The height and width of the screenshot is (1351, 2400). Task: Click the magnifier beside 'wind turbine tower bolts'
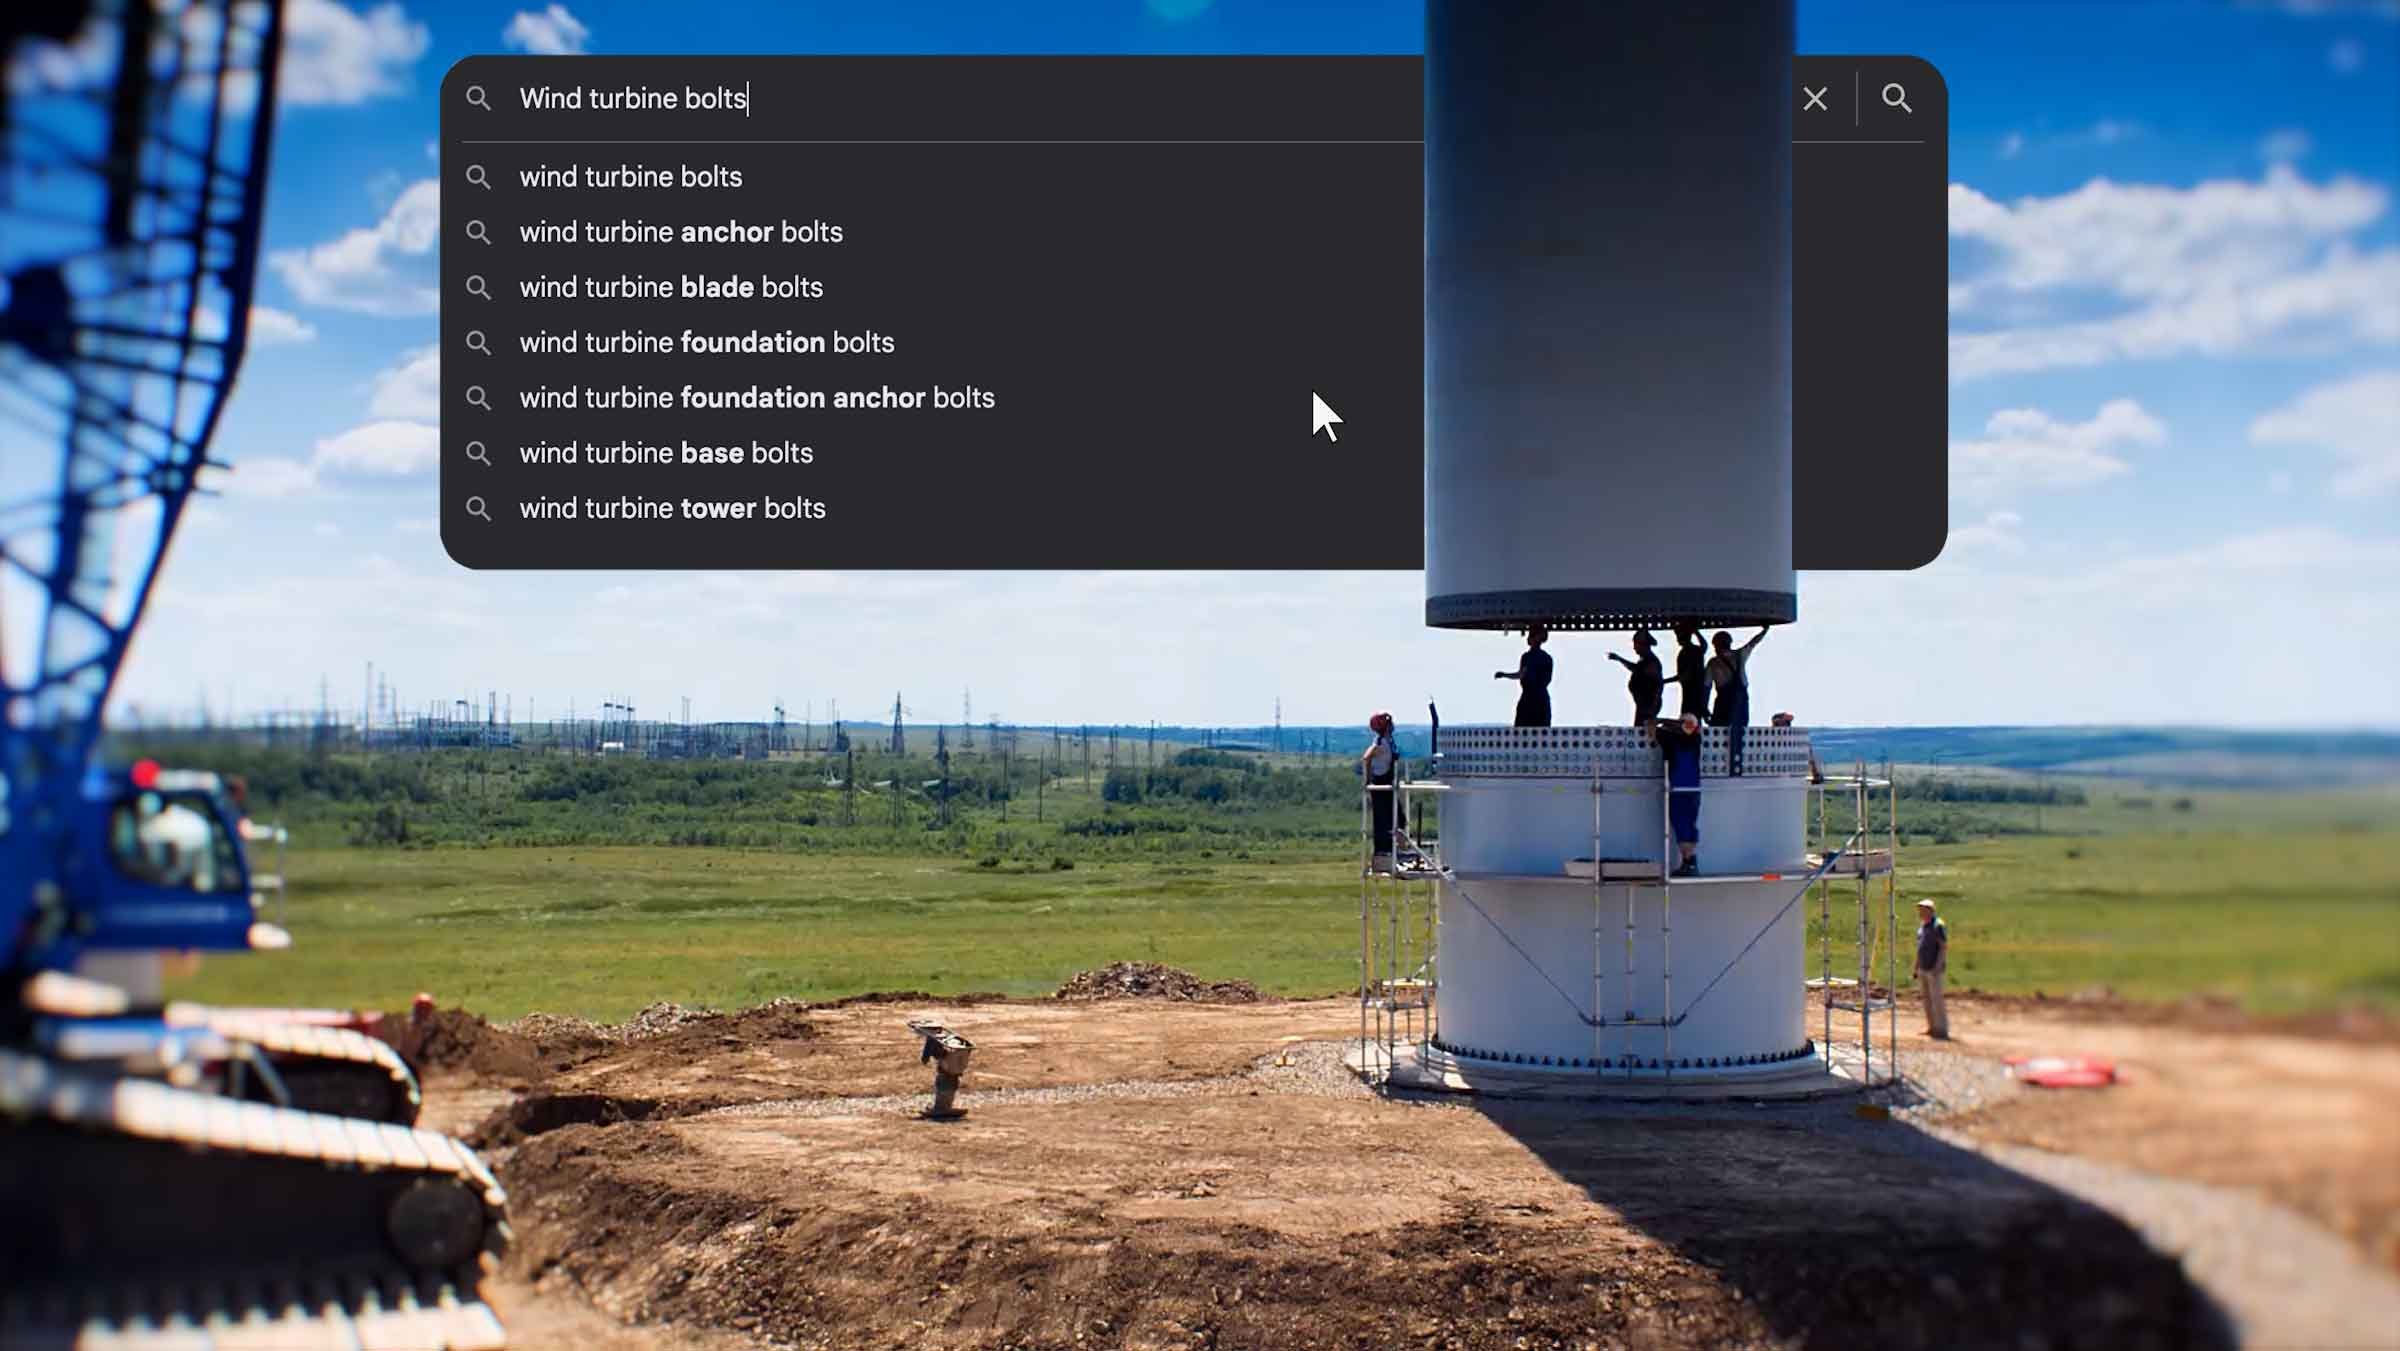point(479,508)
